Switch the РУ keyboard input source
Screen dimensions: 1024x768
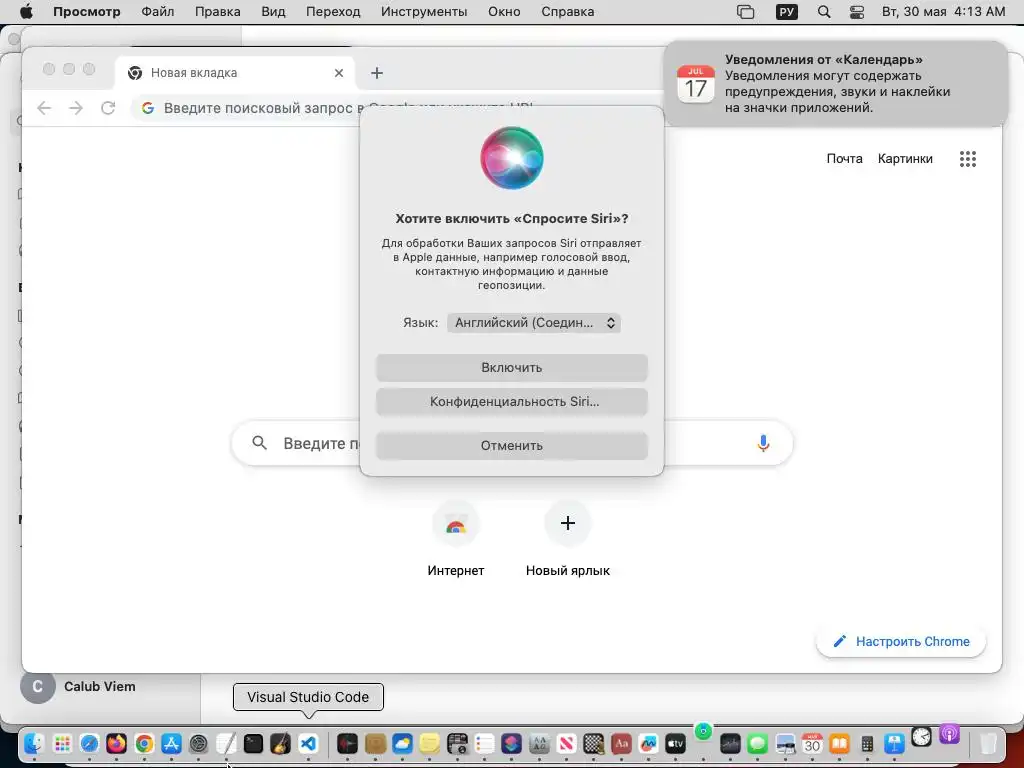coord(787,12)
